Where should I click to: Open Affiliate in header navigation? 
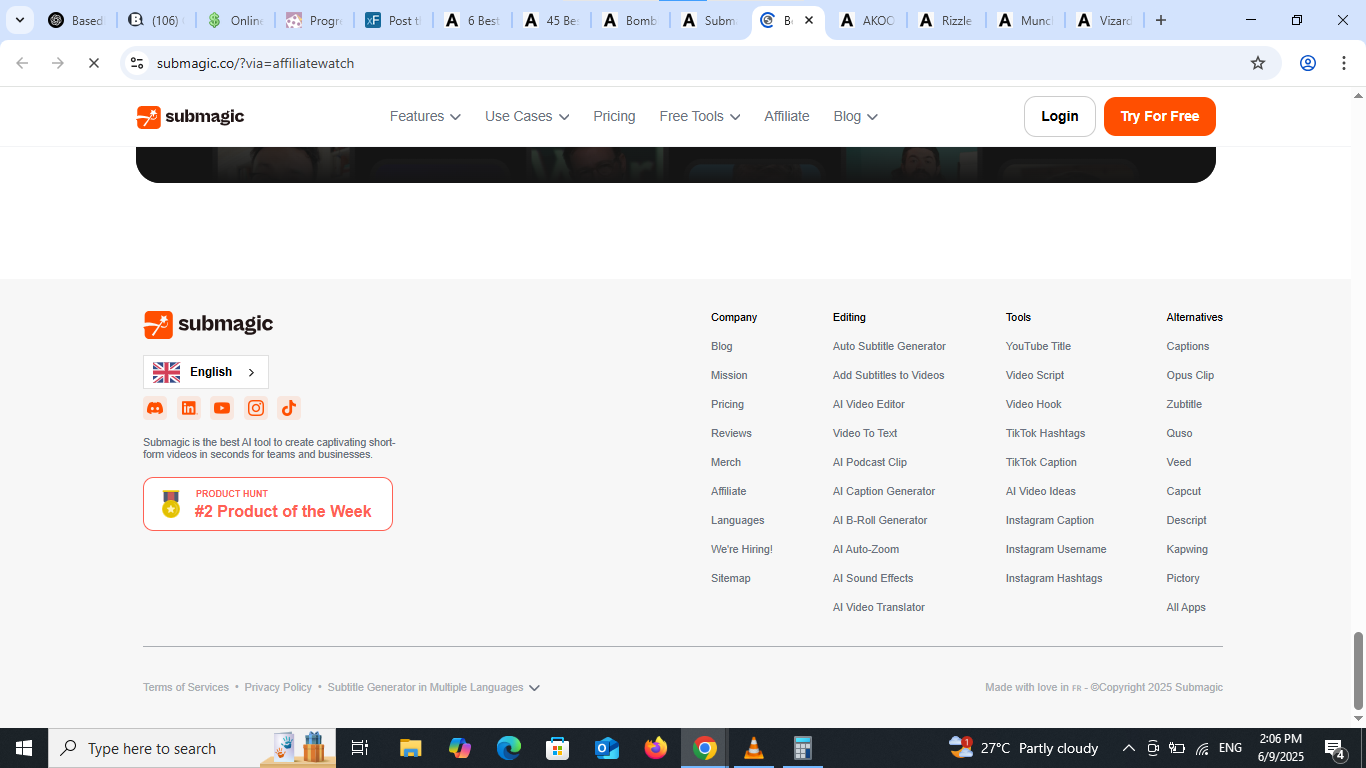pyautogui.click(x=787, y=116)
